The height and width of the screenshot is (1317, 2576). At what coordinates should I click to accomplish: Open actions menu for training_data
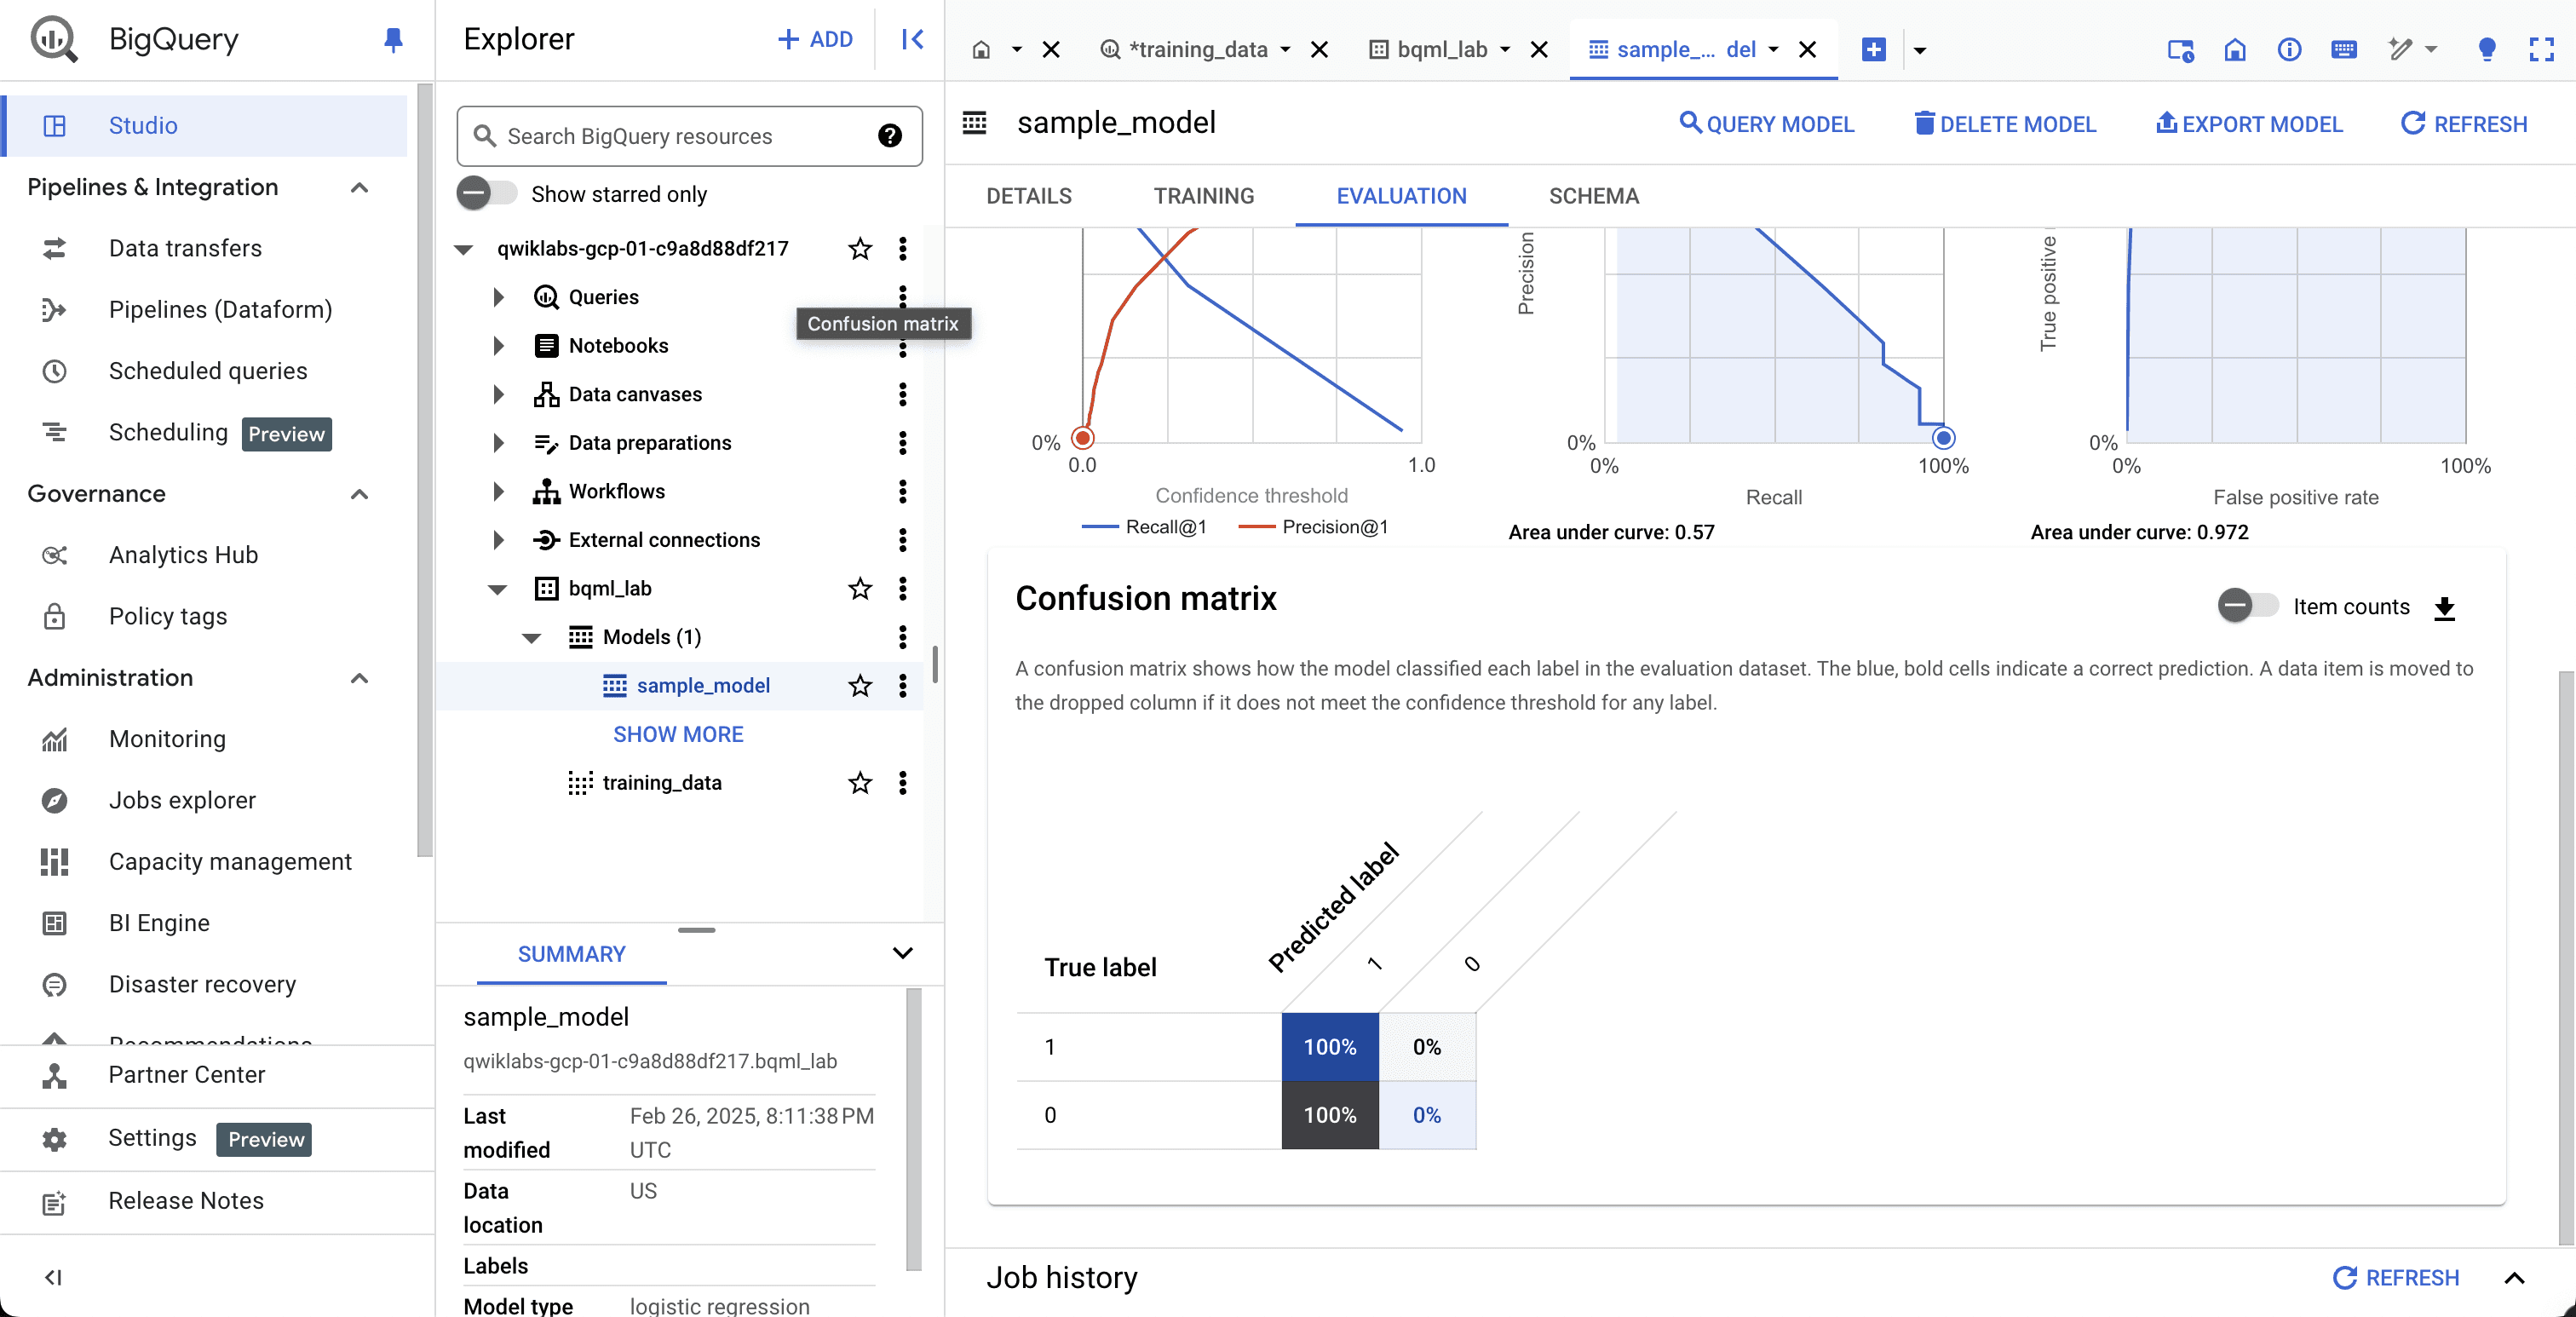click(902, 782)
